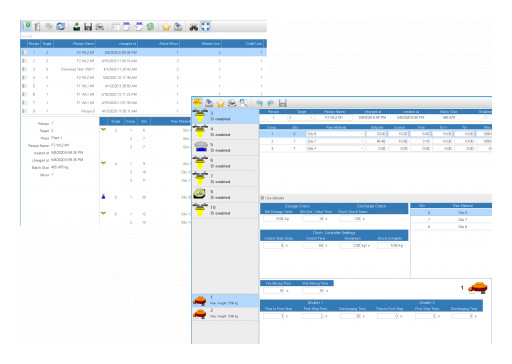This screenshot has height=364, width=512.
Task: Toggle enabled checkbox for scale 5
Action: click(212, 150)
